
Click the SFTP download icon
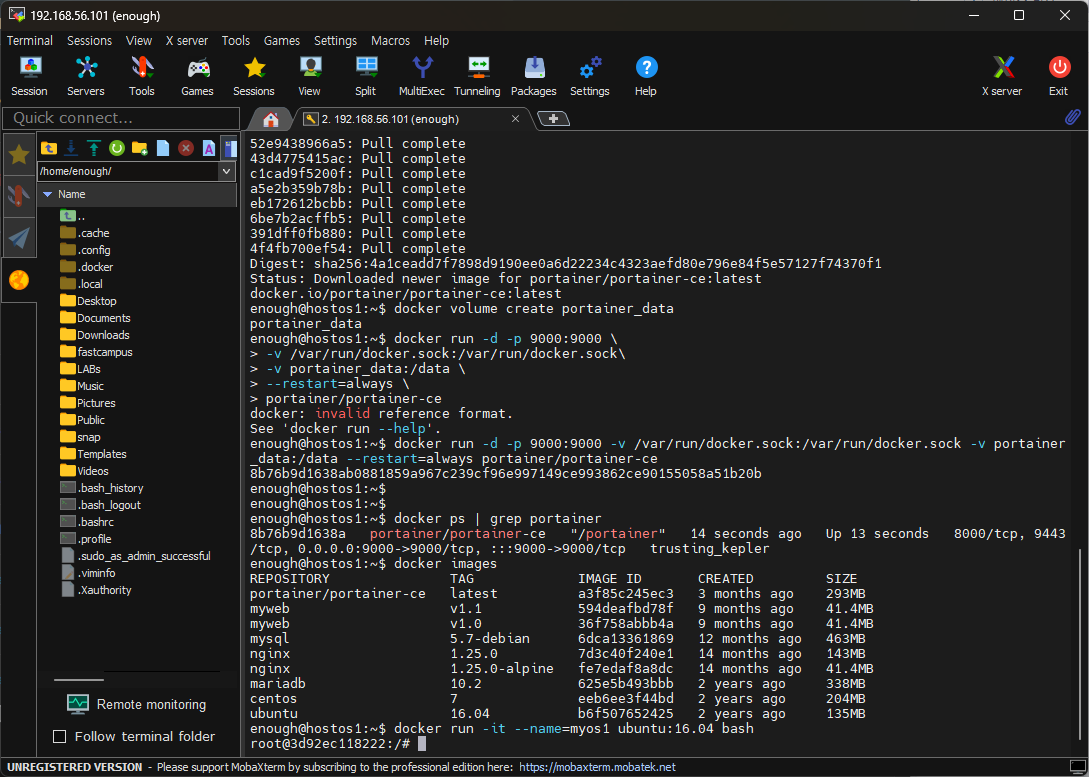click(71, 147)
